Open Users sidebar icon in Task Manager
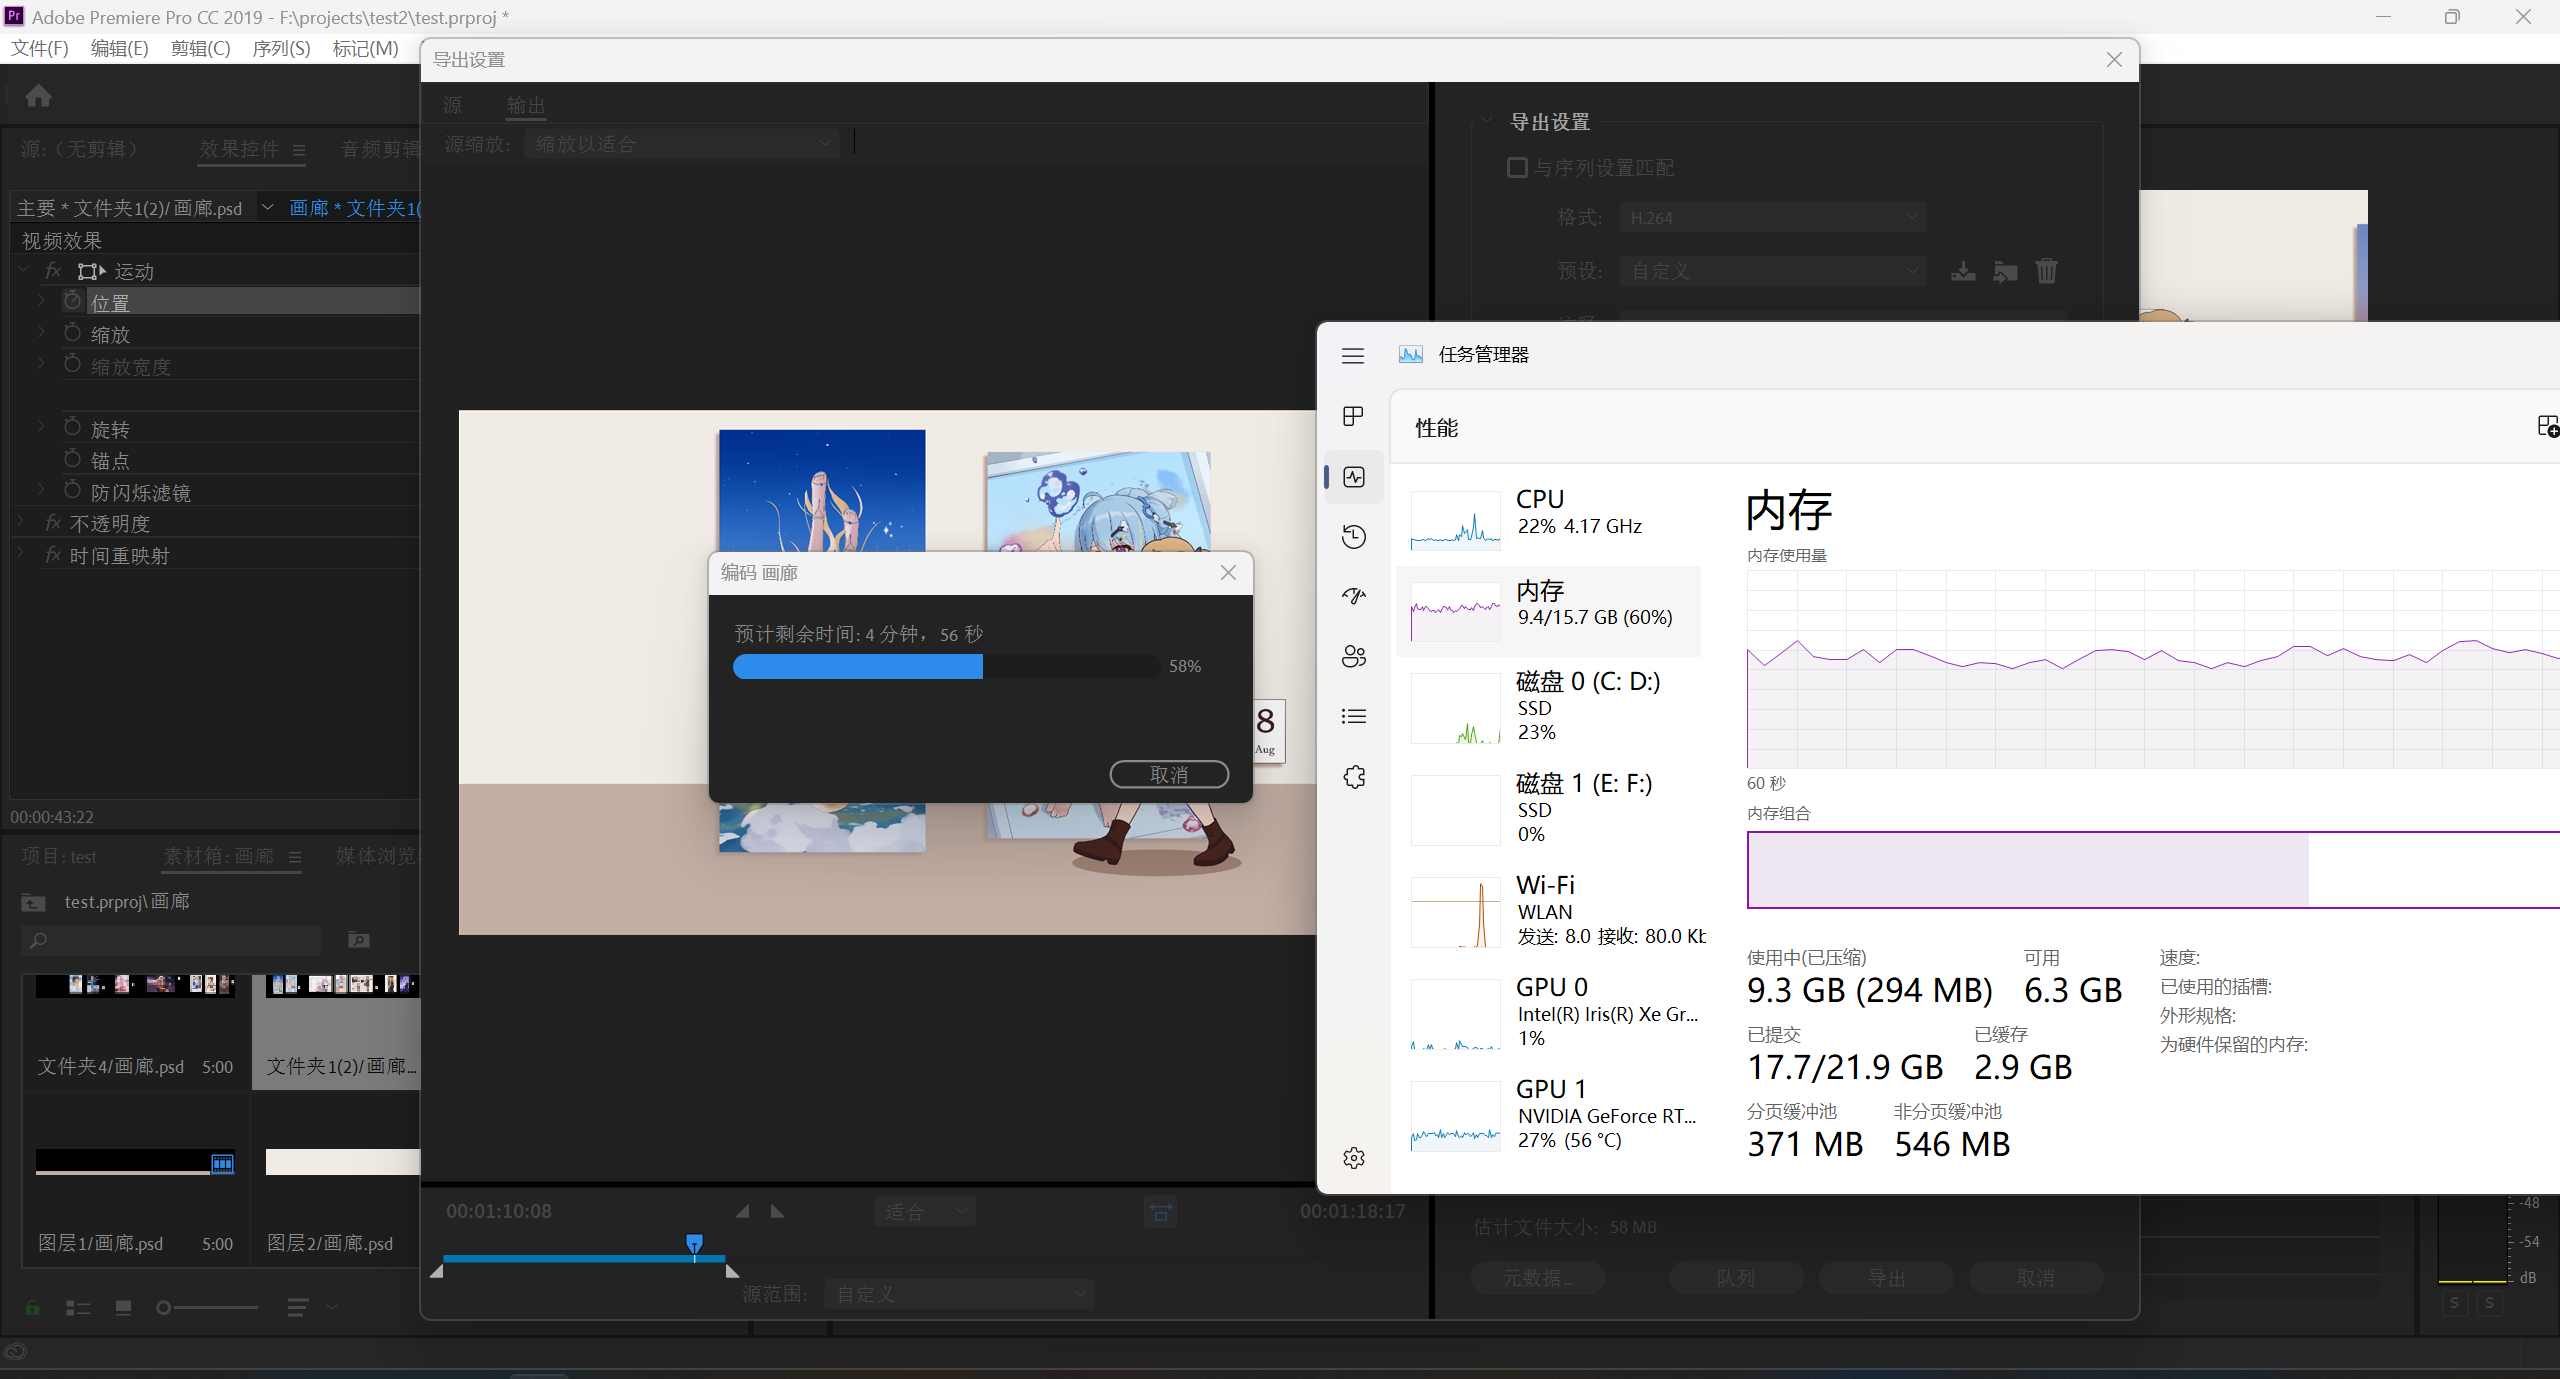 pyautogui.click(x=1353, y=657)
